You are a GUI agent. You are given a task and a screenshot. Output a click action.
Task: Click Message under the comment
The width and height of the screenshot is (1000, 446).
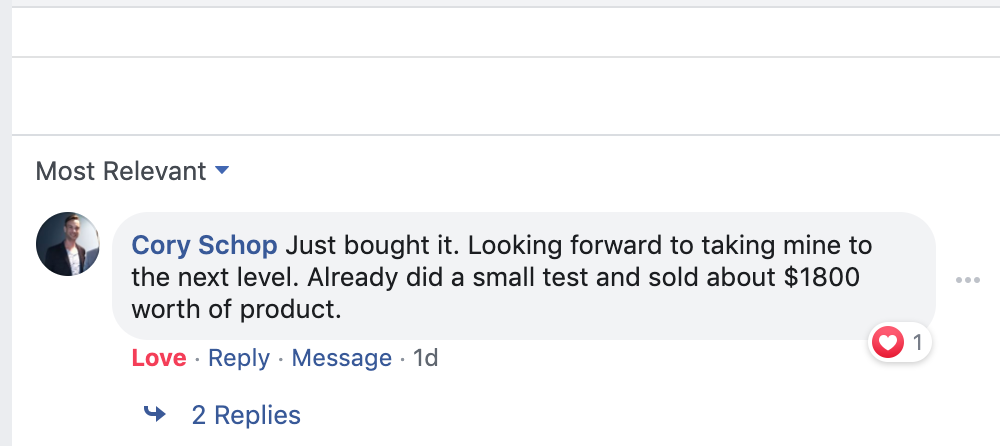coord(341,358)
